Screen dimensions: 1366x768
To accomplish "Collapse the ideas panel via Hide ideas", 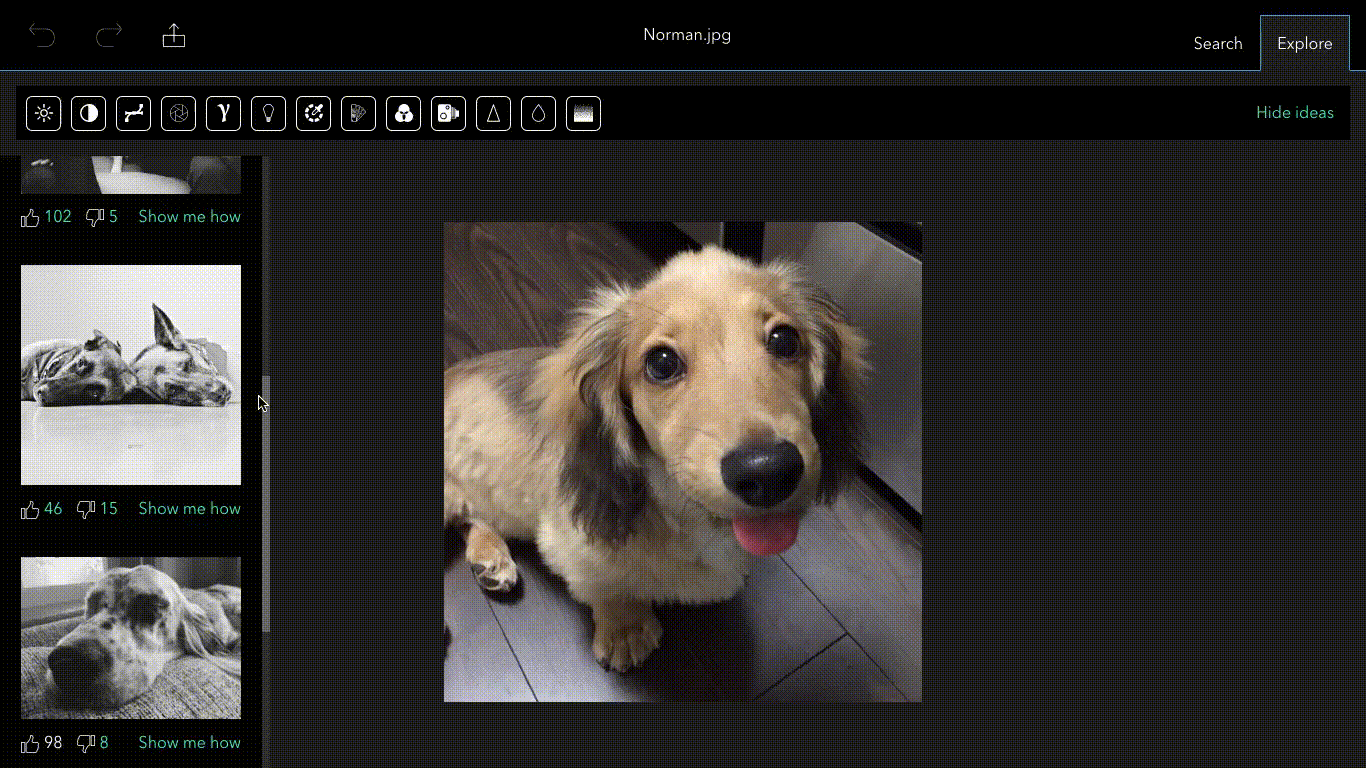I will (1294, 112).
